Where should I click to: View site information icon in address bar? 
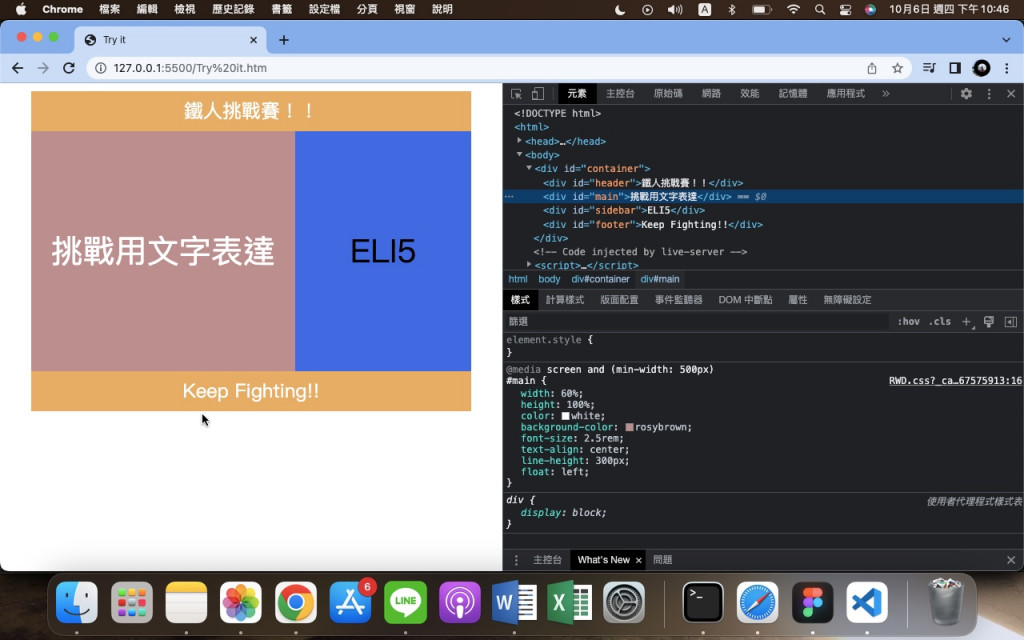[101, 68]
